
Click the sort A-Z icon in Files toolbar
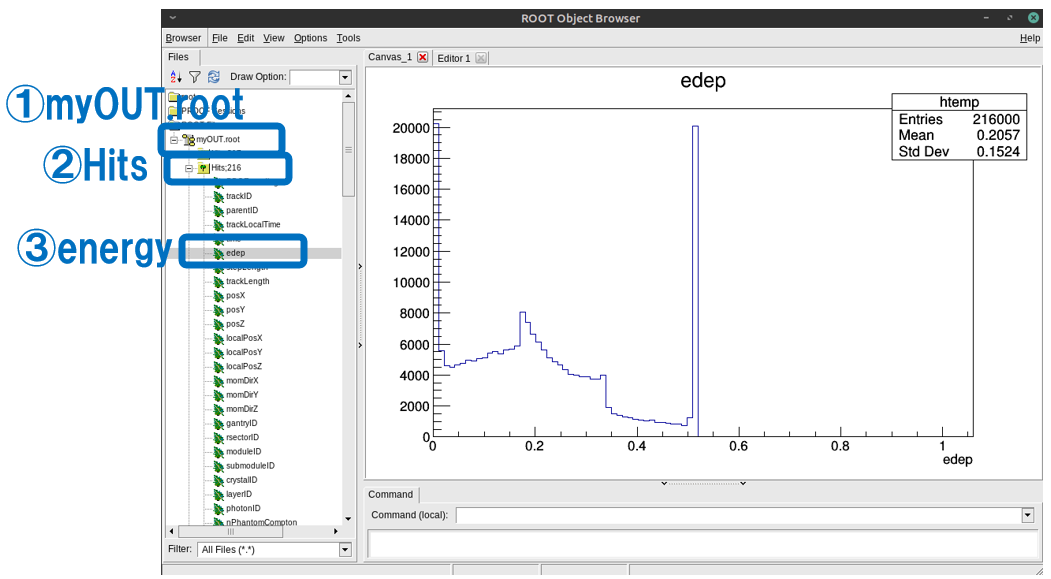[x=176, y=77]
